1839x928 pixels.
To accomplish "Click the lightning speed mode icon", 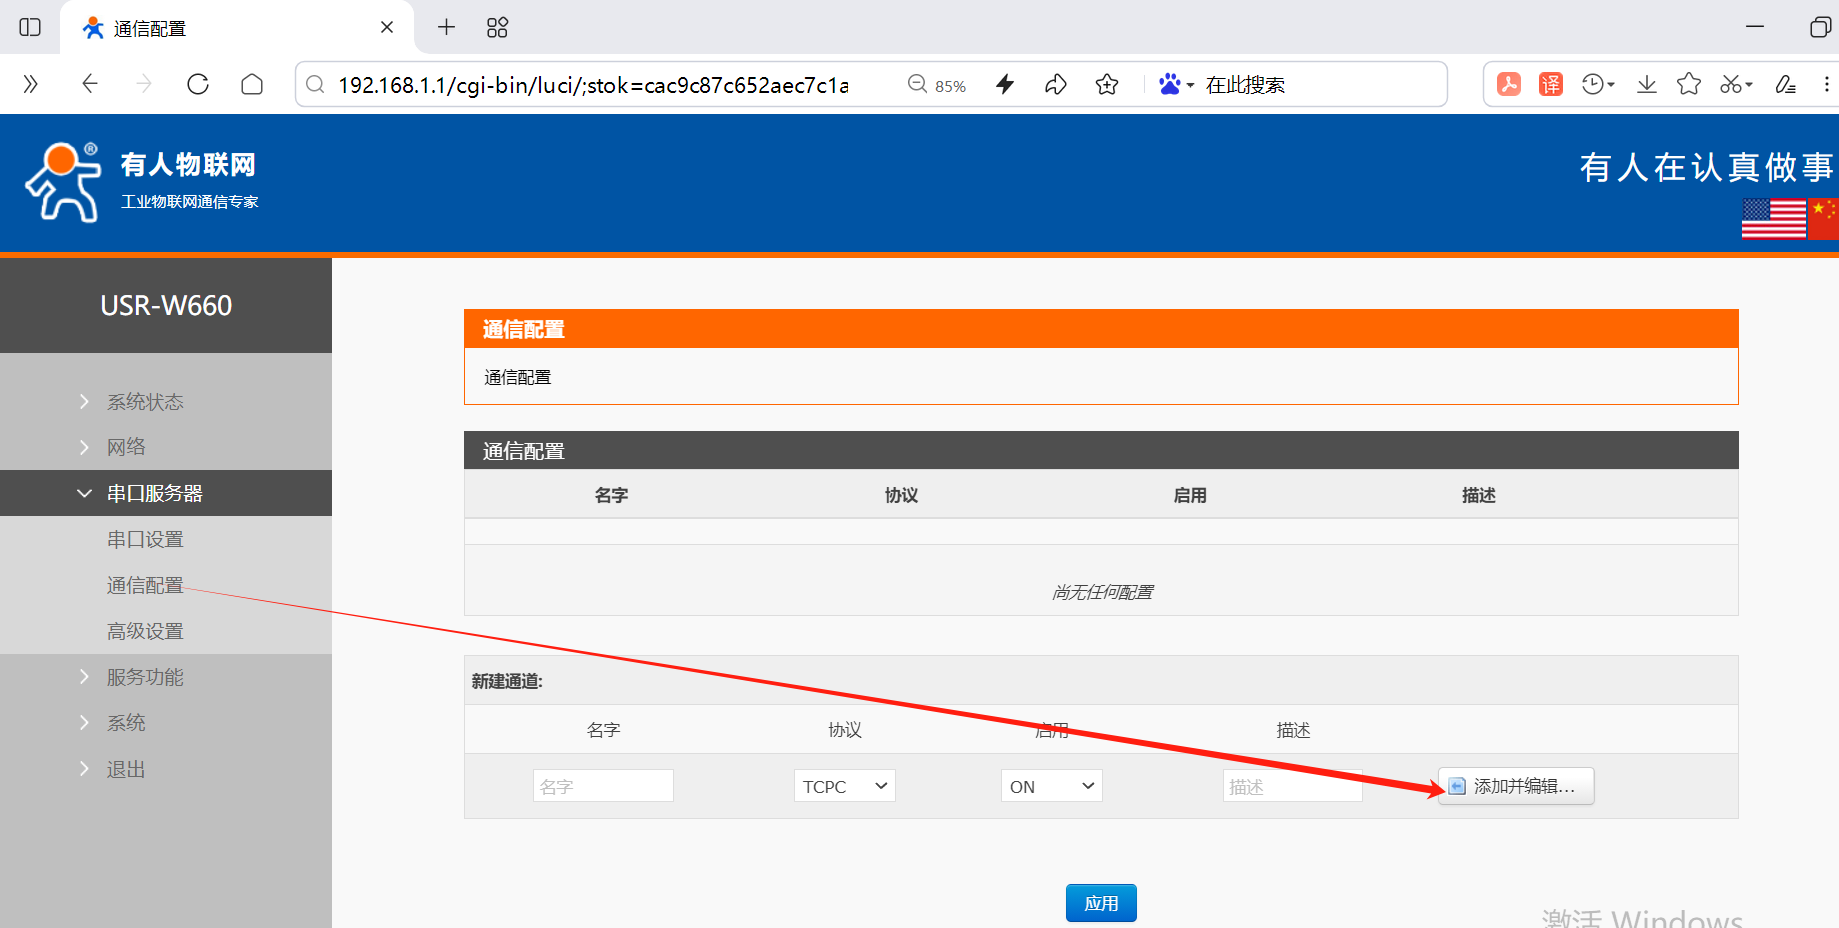I will [1005, 85].
